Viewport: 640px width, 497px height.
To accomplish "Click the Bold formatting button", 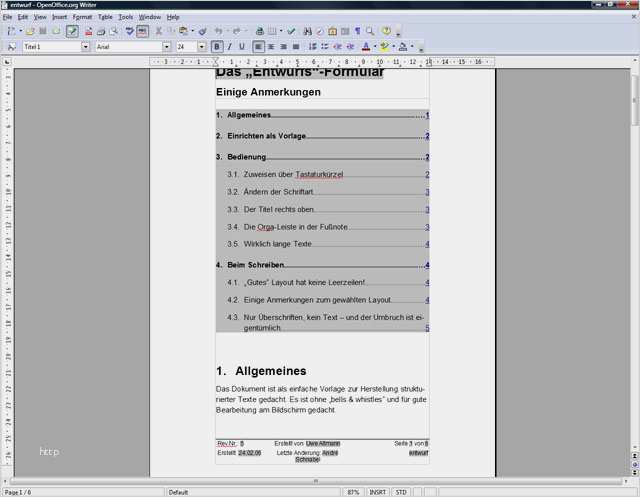I will pos(217,46).
